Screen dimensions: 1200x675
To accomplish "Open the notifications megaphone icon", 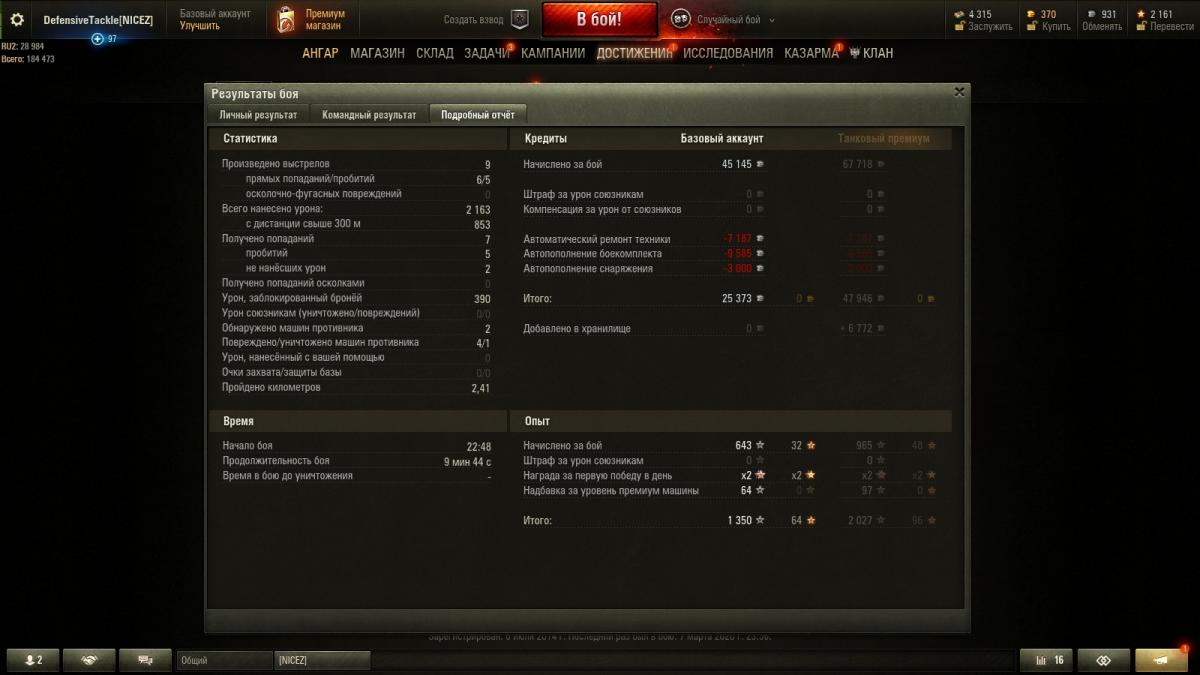I will (x=1161, y=660).
